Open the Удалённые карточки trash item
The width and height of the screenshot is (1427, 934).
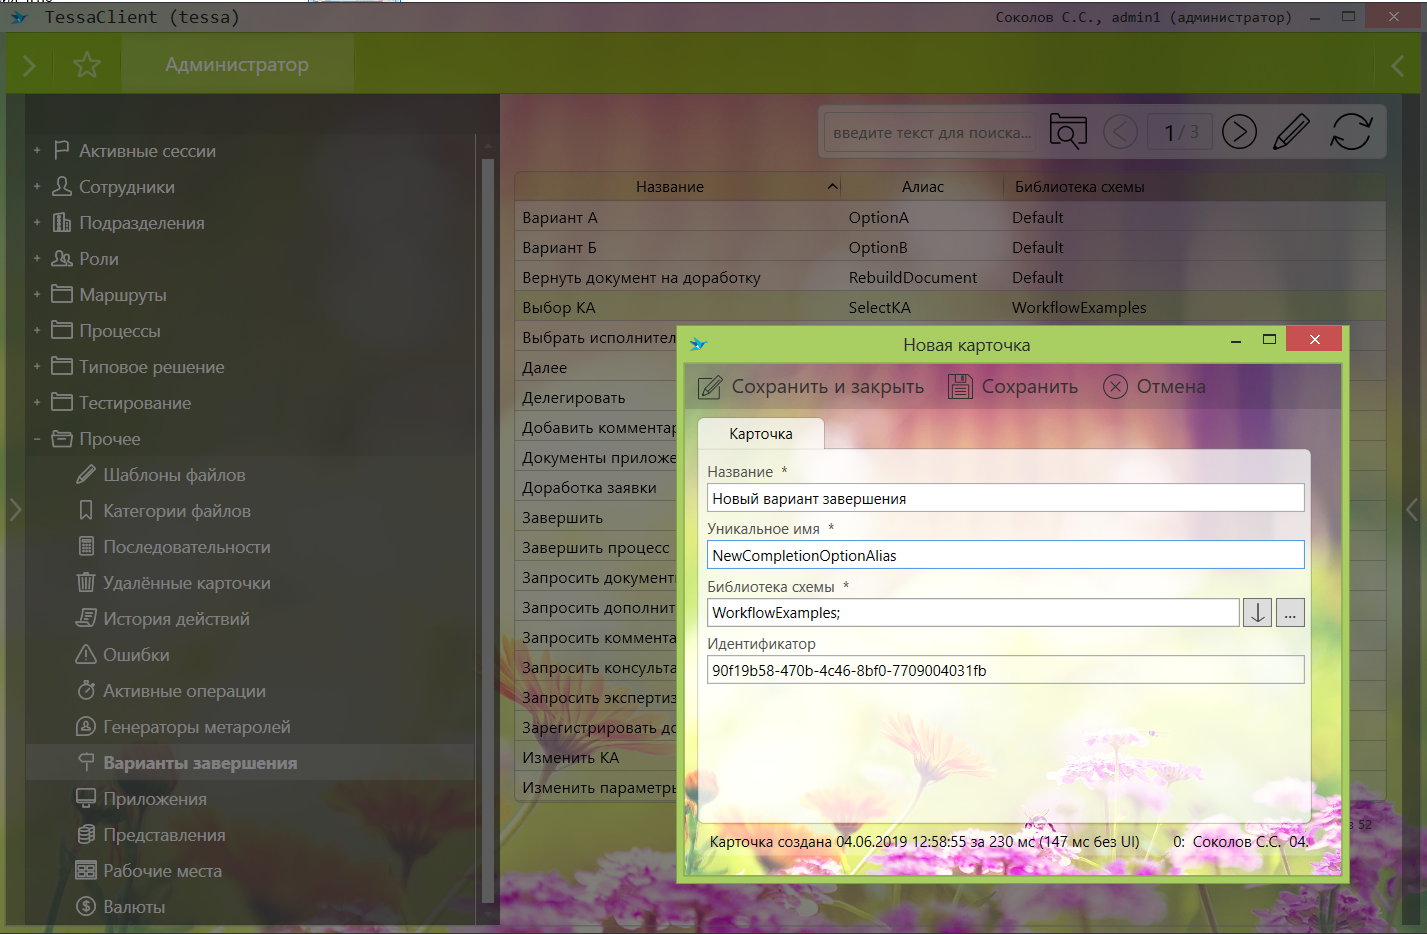pos(186,583)
